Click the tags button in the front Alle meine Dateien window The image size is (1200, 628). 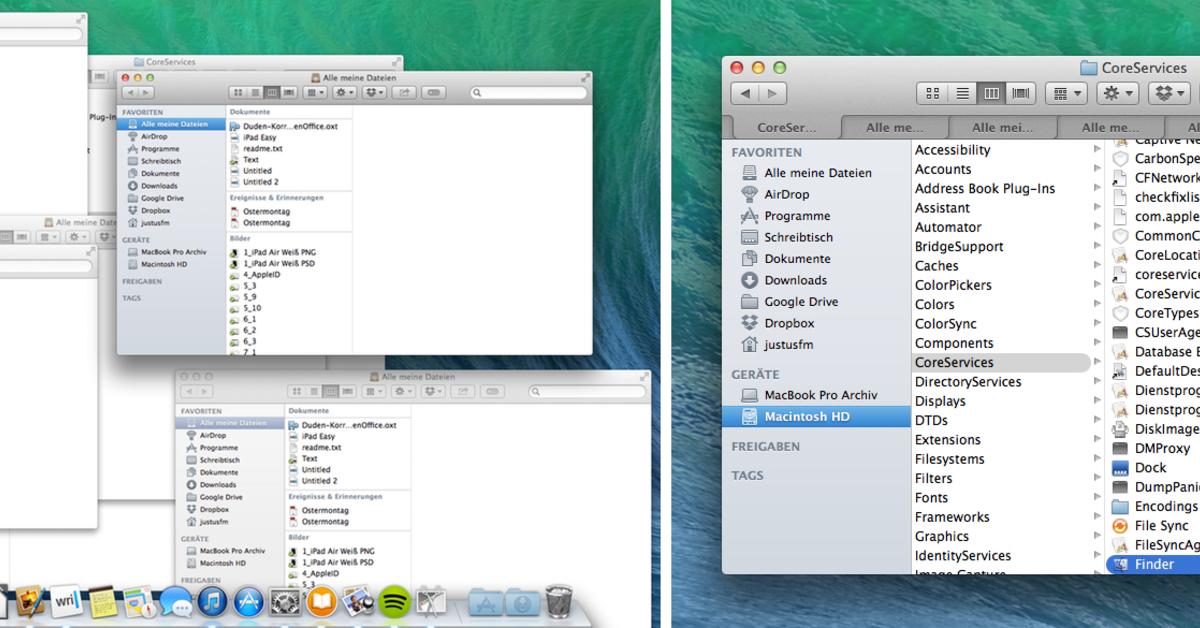coord(433,92)
